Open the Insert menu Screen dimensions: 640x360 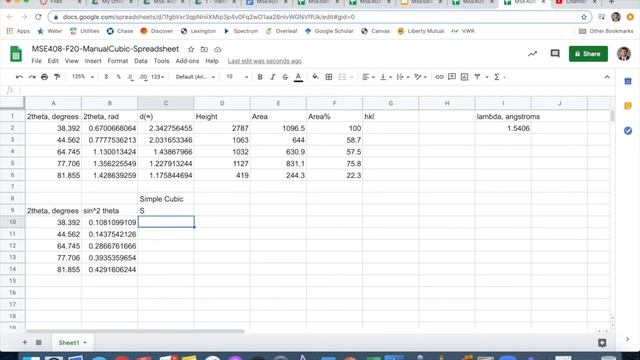click(93, 61)
